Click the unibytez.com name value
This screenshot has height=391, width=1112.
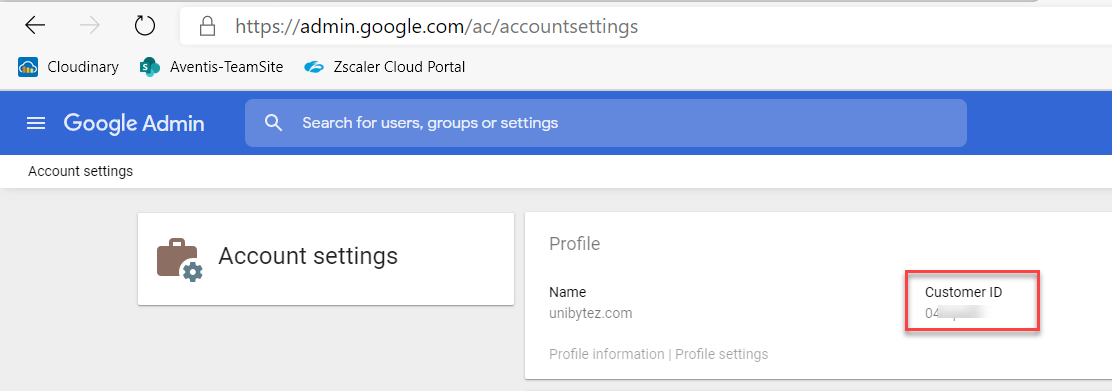tap(591, 313)
